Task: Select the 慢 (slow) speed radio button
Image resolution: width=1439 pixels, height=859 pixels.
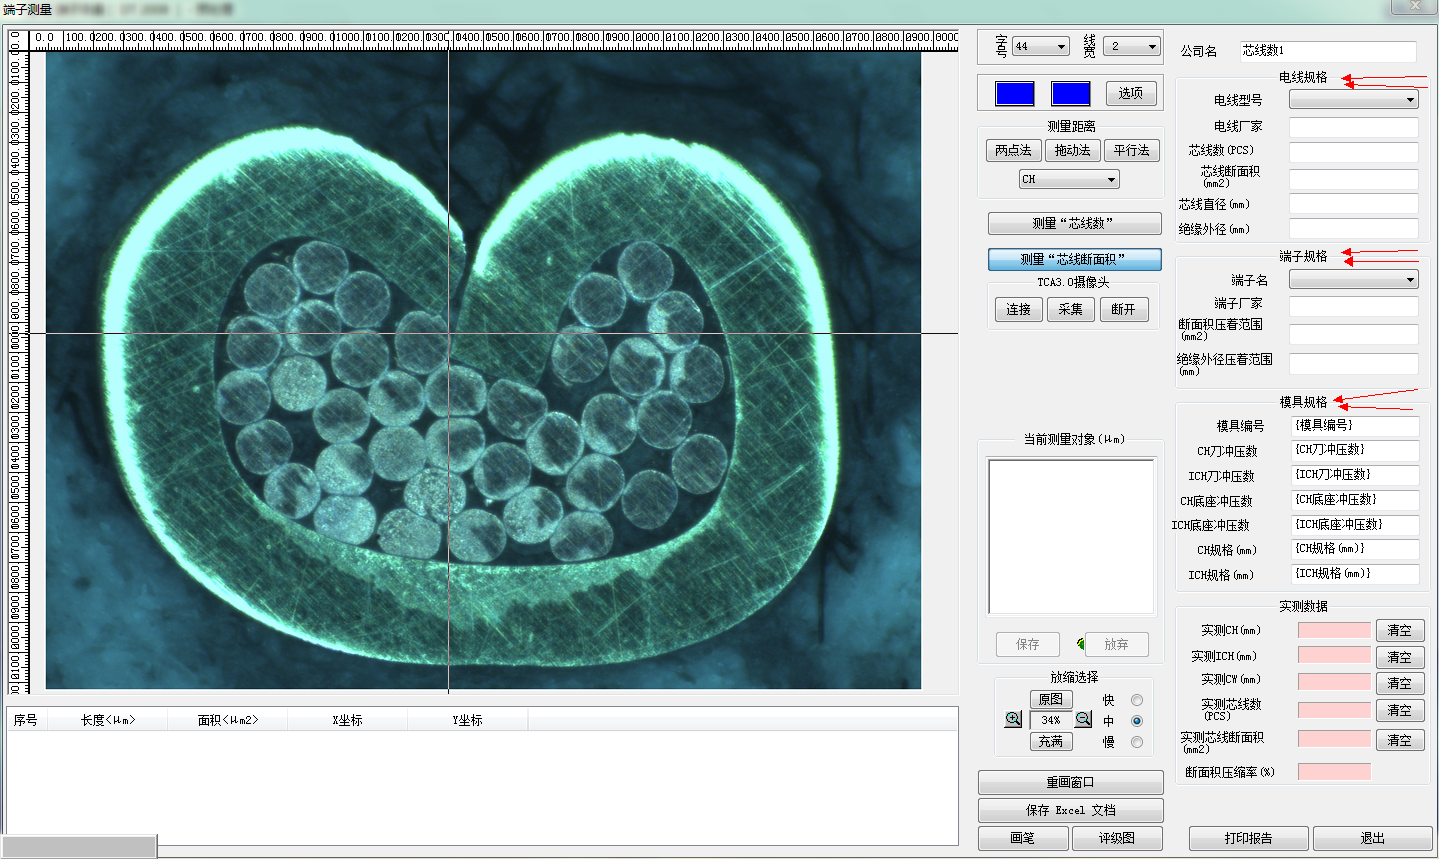Action: pos(1136,742)
